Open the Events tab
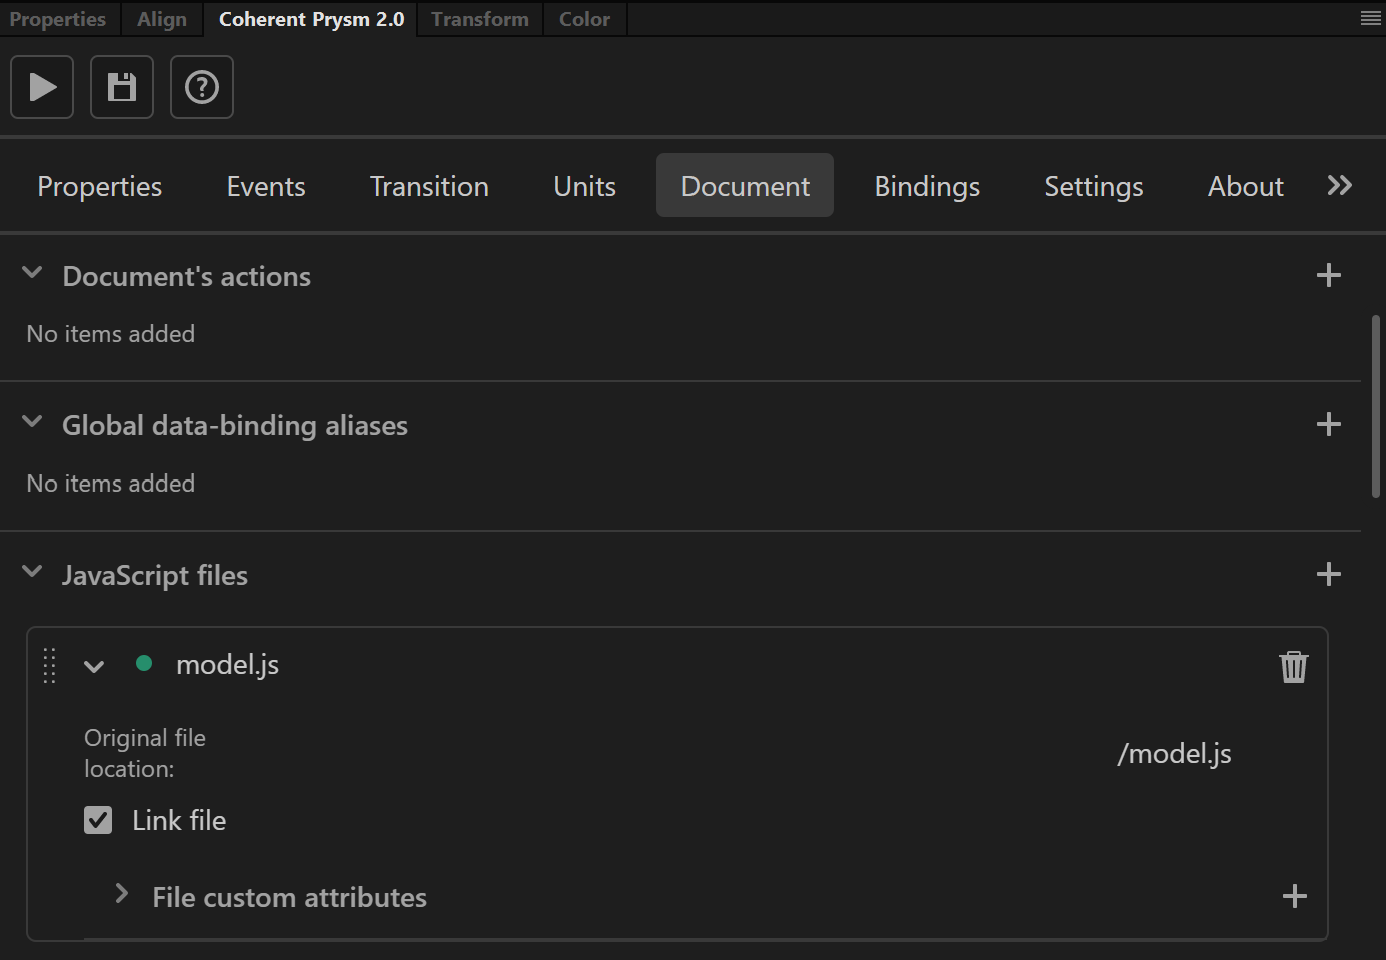 [266, 186]
